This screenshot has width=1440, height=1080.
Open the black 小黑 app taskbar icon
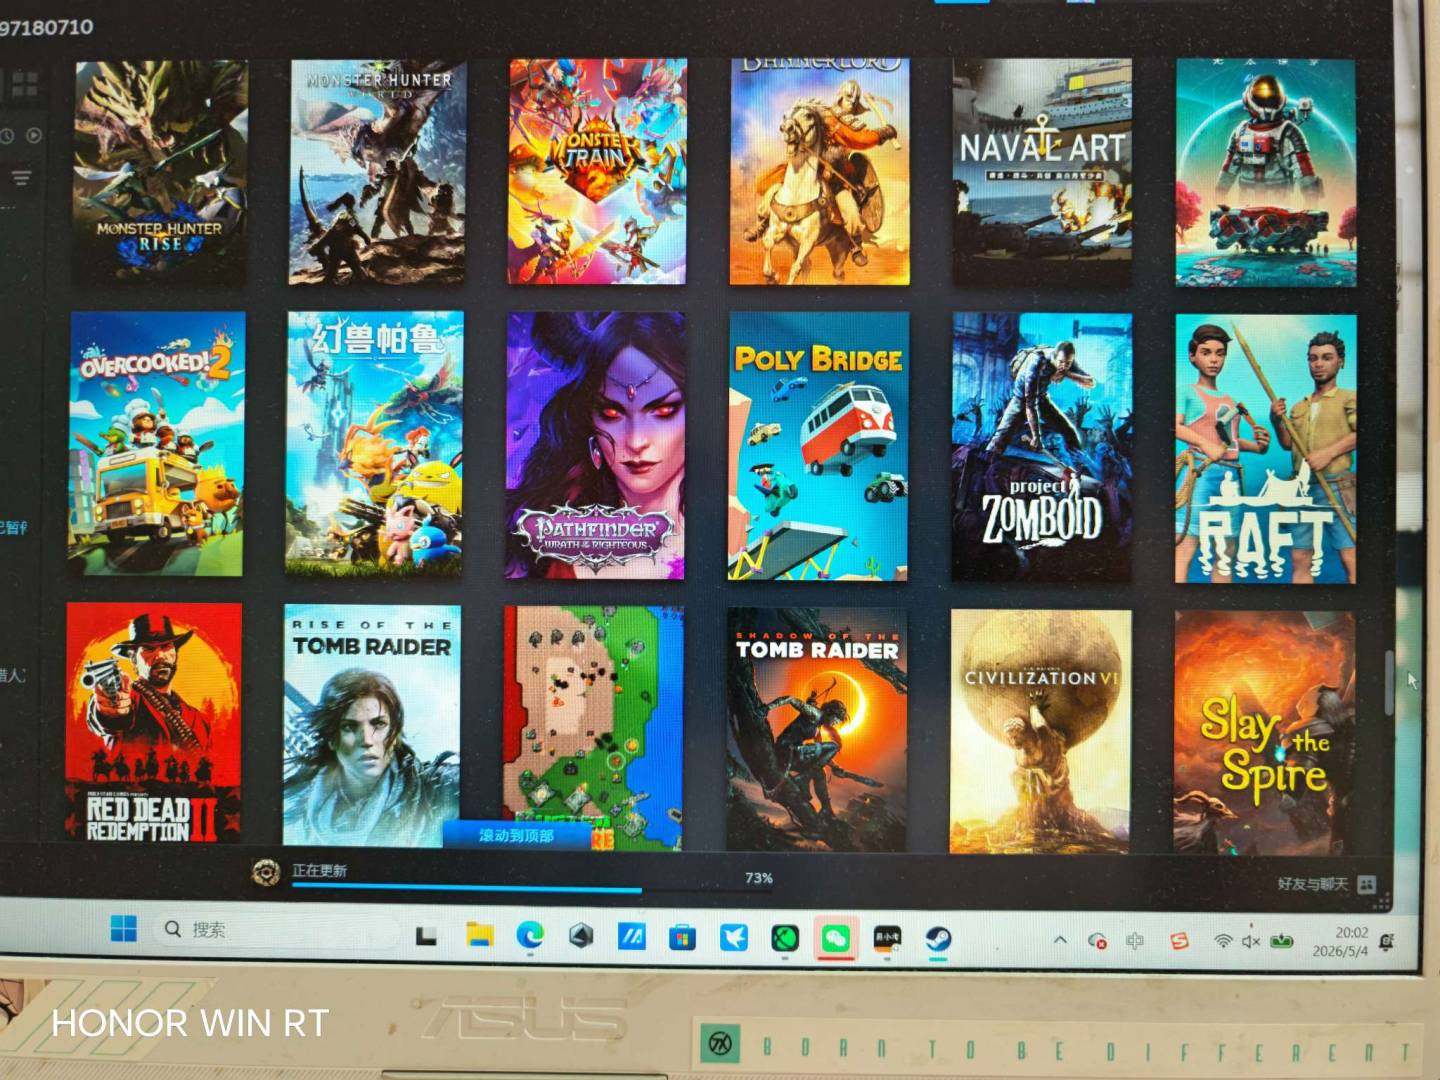886,939
